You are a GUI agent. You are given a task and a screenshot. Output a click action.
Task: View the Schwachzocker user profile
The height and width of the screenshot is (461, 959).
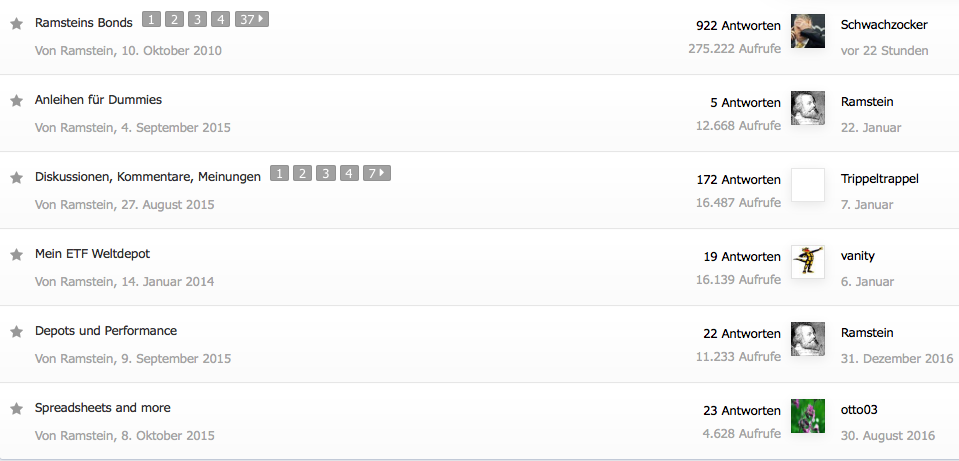click(884, 24)
